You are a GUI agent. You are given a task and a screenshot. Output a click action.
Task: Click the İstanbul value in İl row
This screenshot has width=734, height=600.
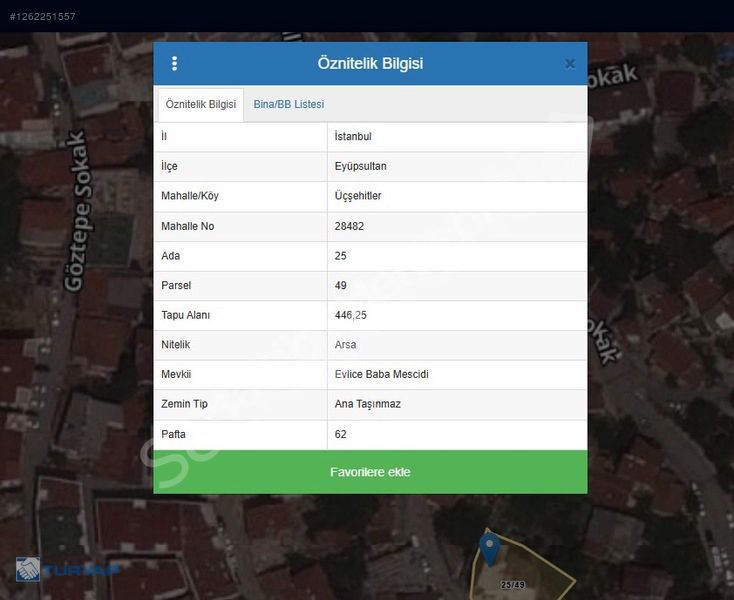pos(353,137)
